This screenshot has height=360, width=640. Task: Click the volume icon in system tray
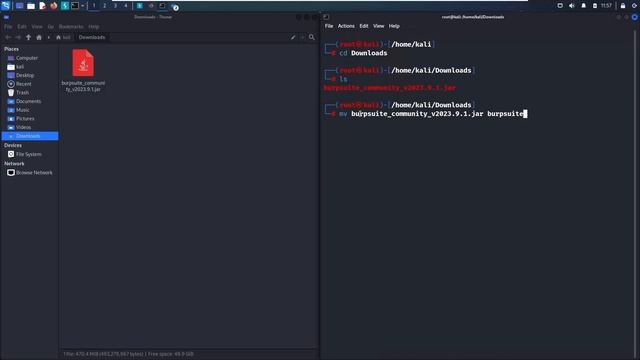point(571,6)
